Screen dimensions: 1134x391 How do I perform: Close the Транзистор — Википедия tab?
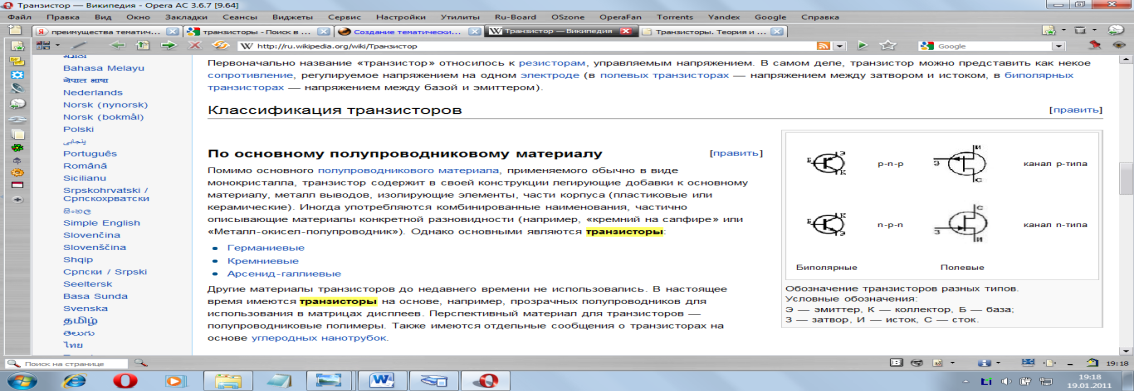(x=626, y=32)
